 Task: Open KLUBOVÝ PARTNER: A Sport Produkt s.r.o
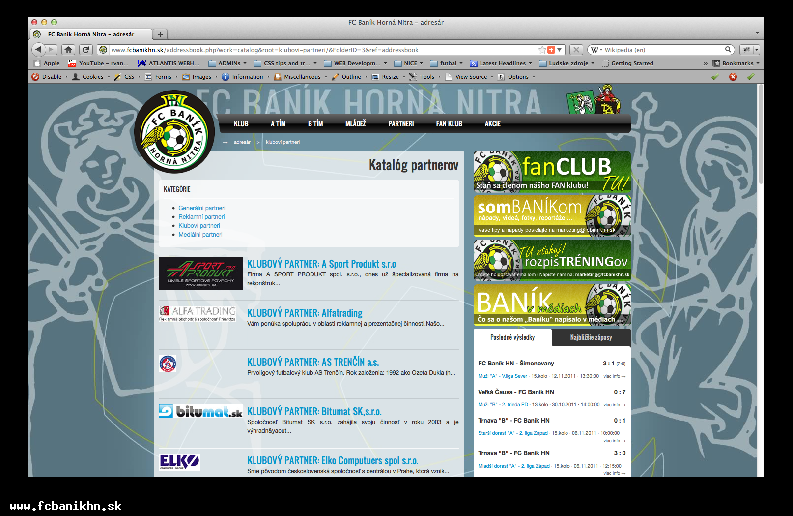(322, 264)
